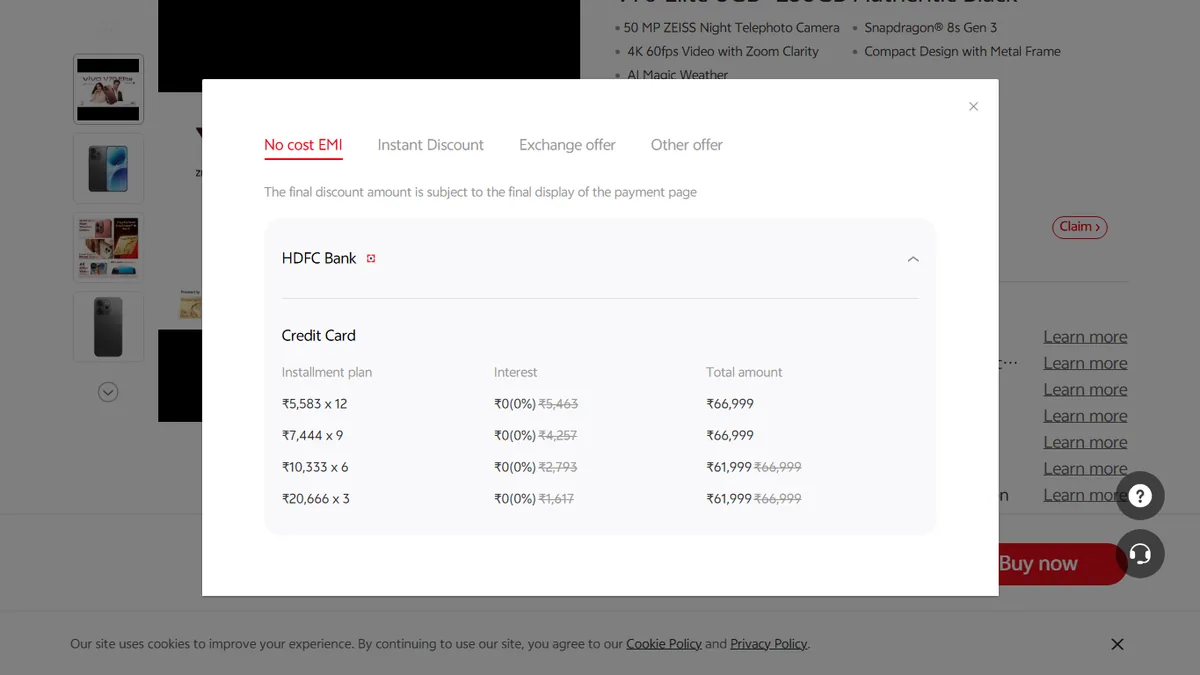Click the struck-through ₹4,257 interest value

pos(557,435)
